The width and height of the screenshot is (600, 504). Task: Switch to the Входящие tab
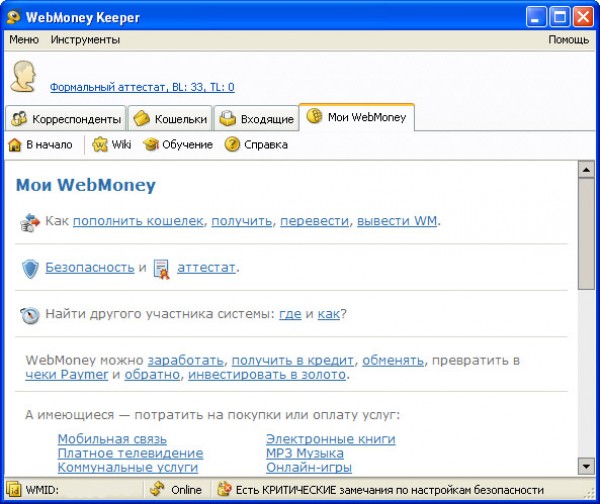[257, 119]
